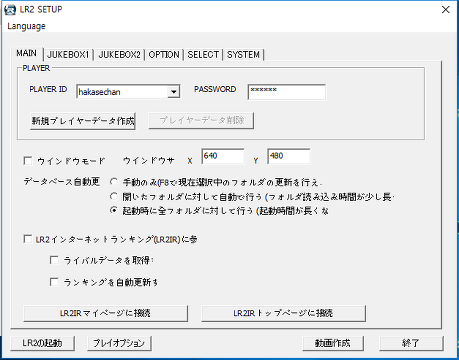This screenshot has height=360, width=459.
Task: Click LR2IRトップページに接続 button
Action: click(283, 313)
